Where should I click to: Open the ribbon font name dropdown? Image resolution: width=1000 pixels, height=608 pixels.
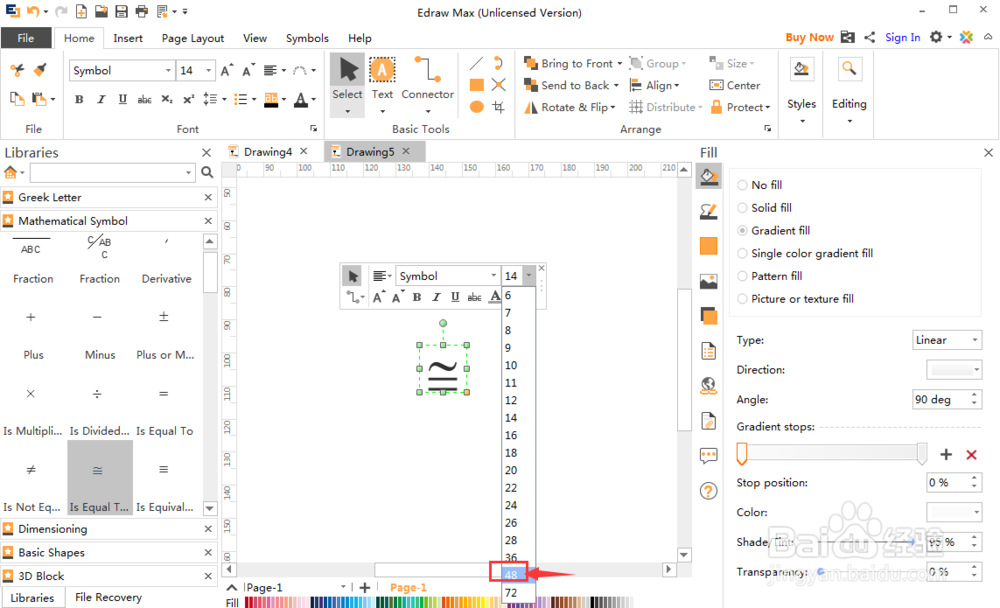168,70
